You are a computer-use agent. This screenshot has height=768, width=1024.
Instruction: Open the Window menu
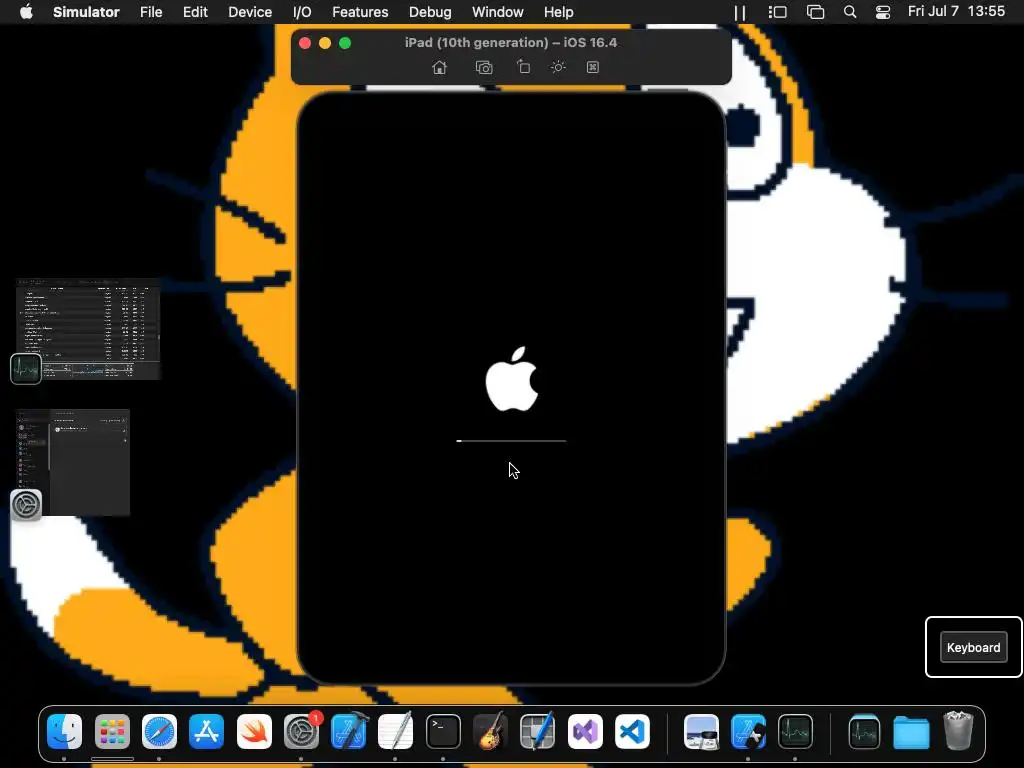click(x=498, y=12)
